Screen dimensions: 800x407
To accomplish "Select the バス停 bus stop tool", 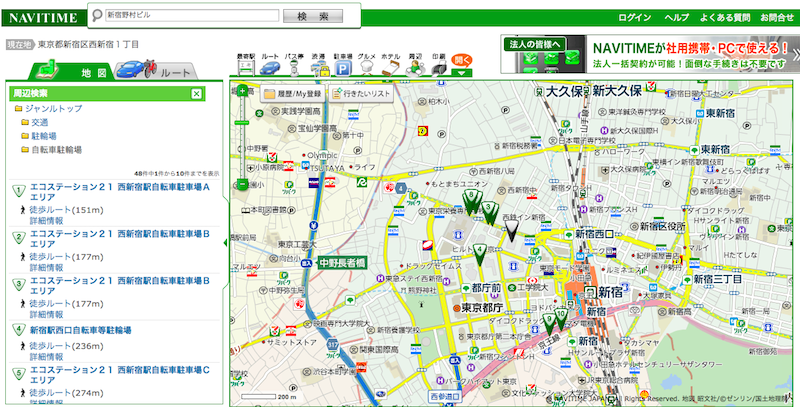I will point(294,65).
